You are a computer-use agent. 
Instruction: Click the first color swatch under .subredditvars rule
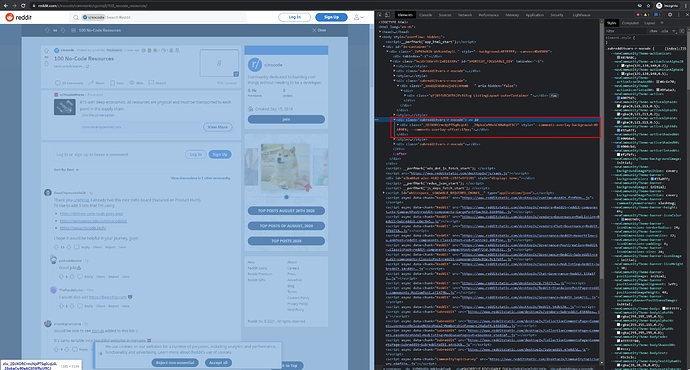[x=618, y=57]
